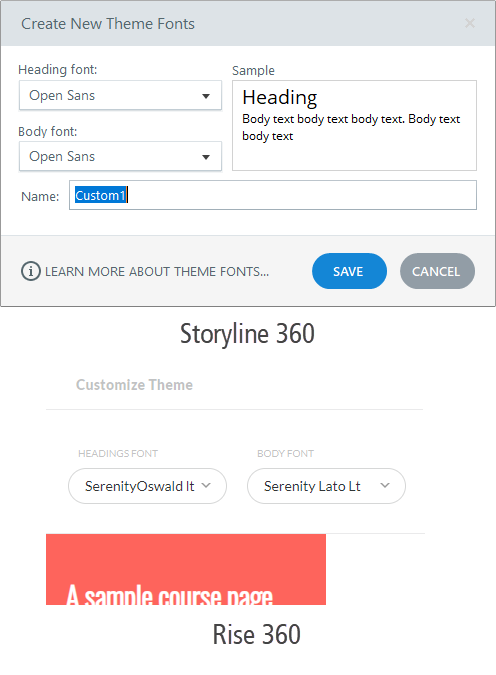Click the Storyline 360 caption
496x675 pixels.
(247, 334)
